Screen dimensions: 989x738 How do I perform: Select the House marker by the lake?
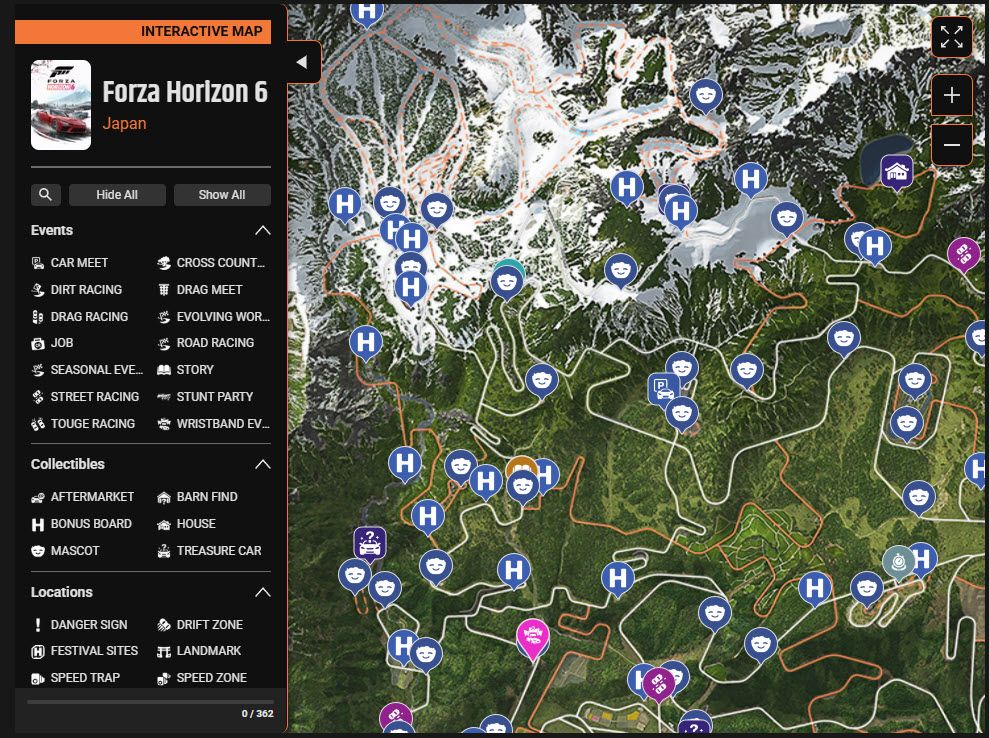(897, 172)
